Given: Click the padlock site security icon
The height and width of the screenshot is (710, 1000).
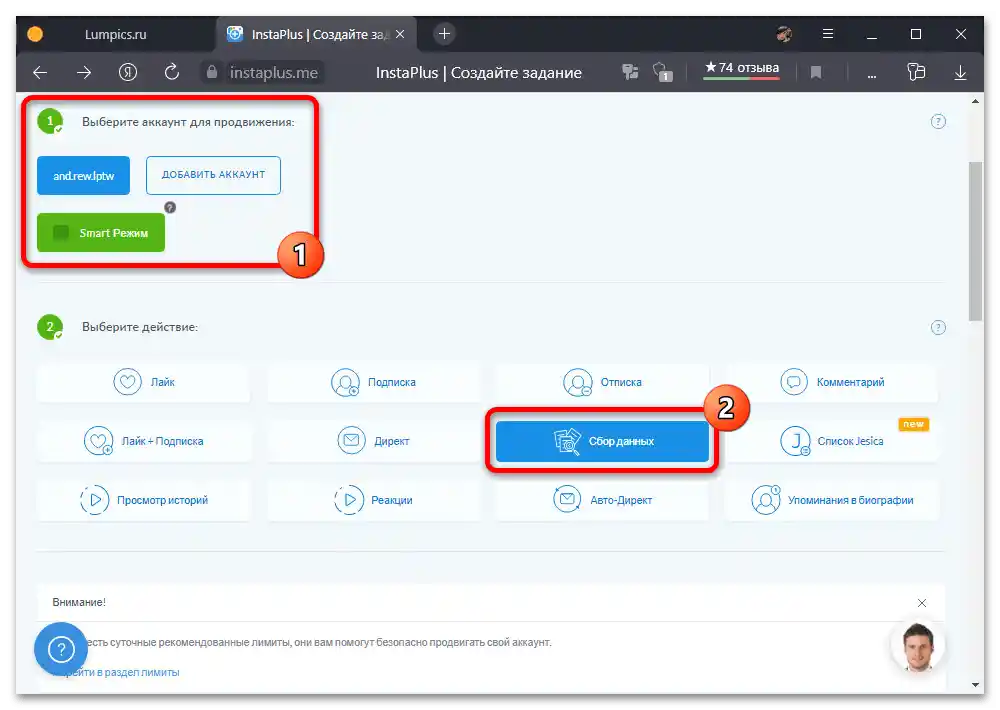Looking at the screenshot, I should pos(212,72).
